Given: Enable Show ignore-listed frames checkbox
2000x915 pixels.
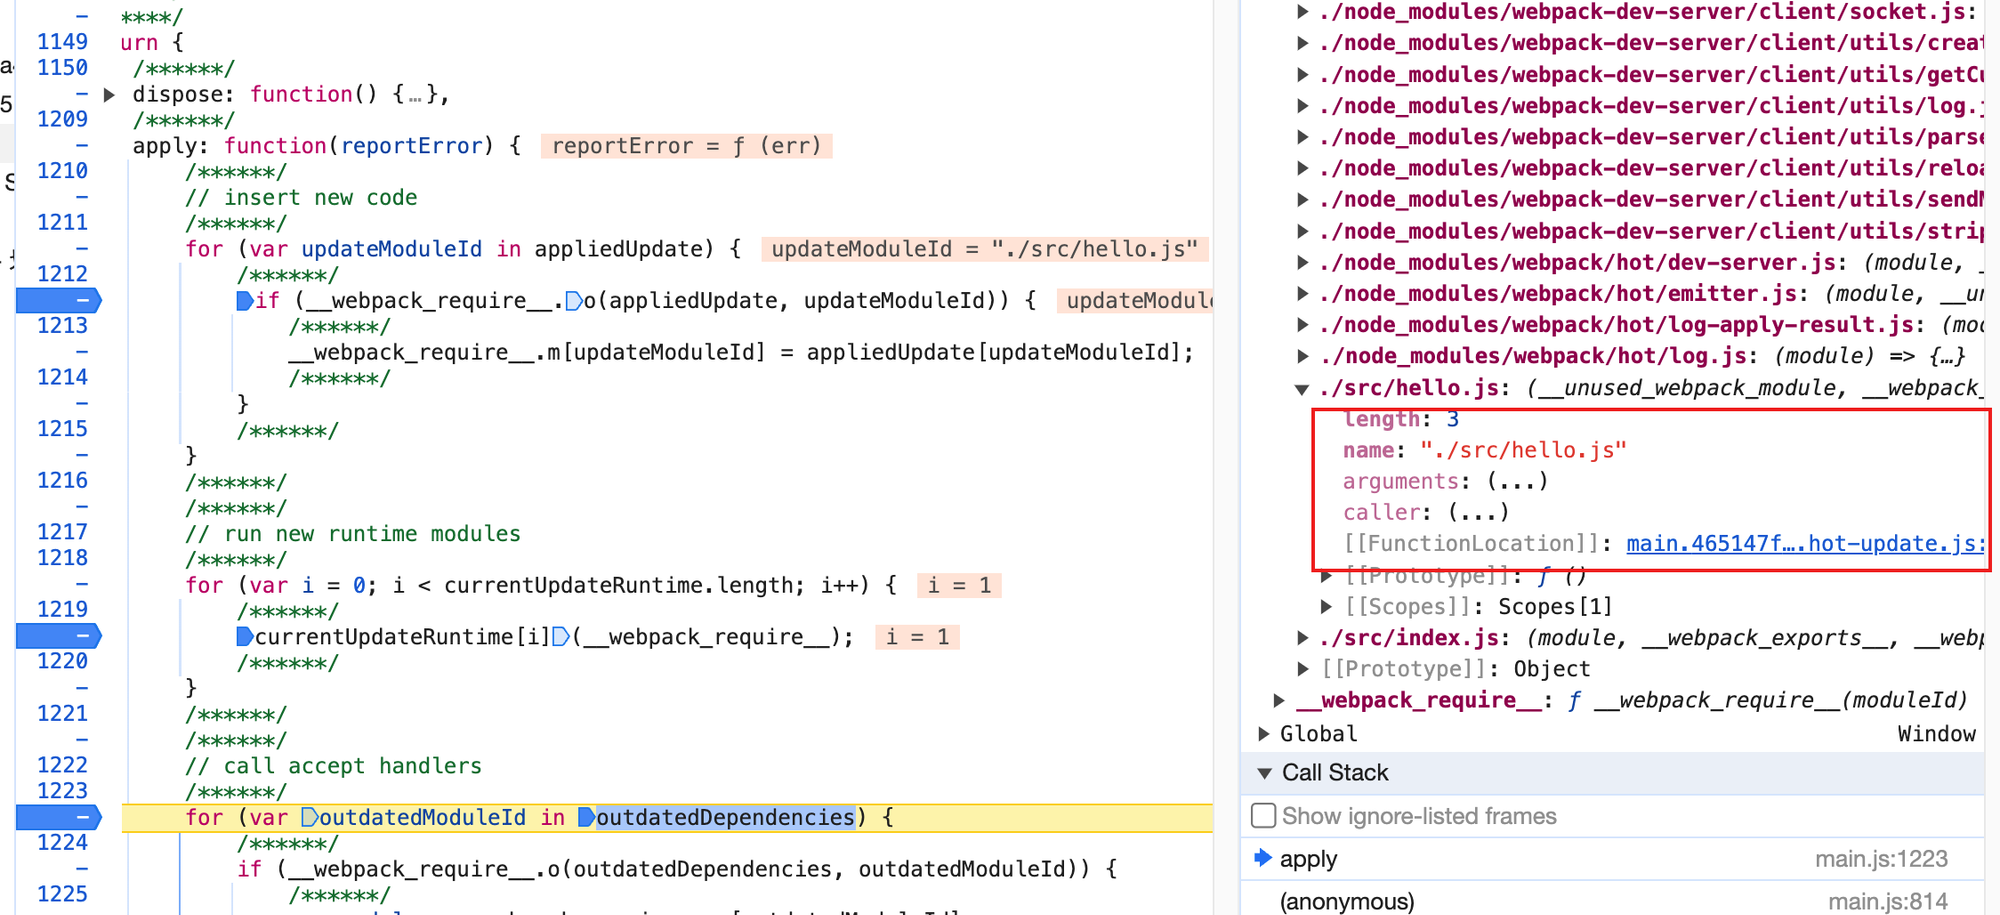Looking at the screenshot, I should point(1264,816).
